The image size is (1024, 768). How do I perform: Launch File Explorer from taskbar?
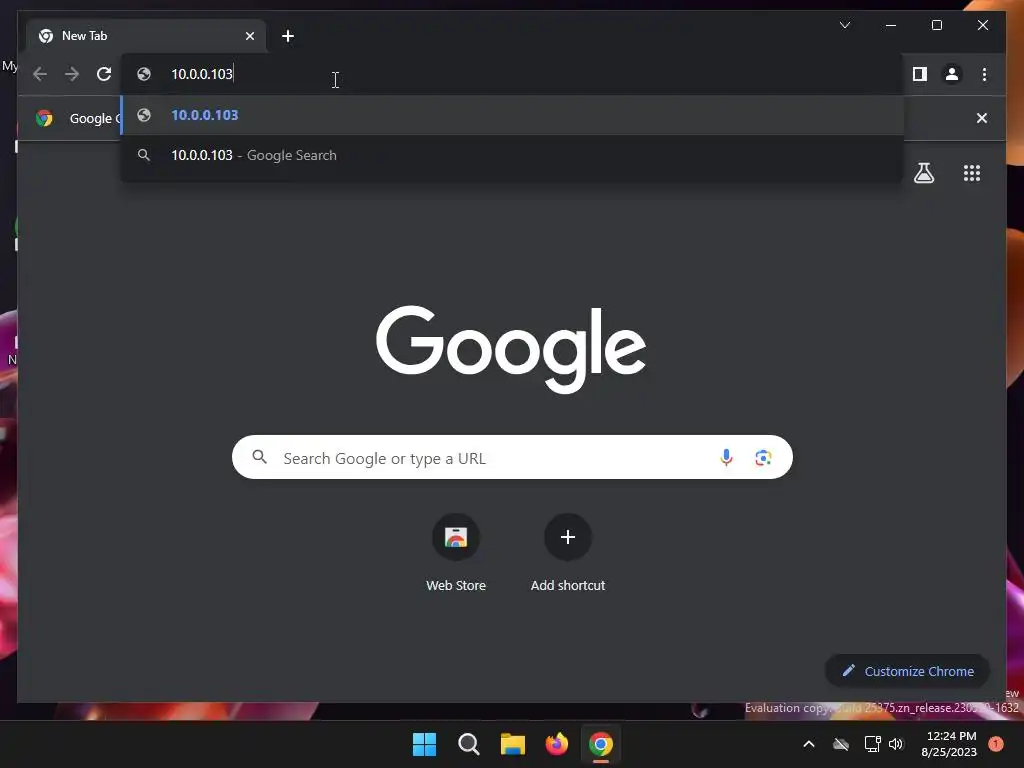[513, 744]
